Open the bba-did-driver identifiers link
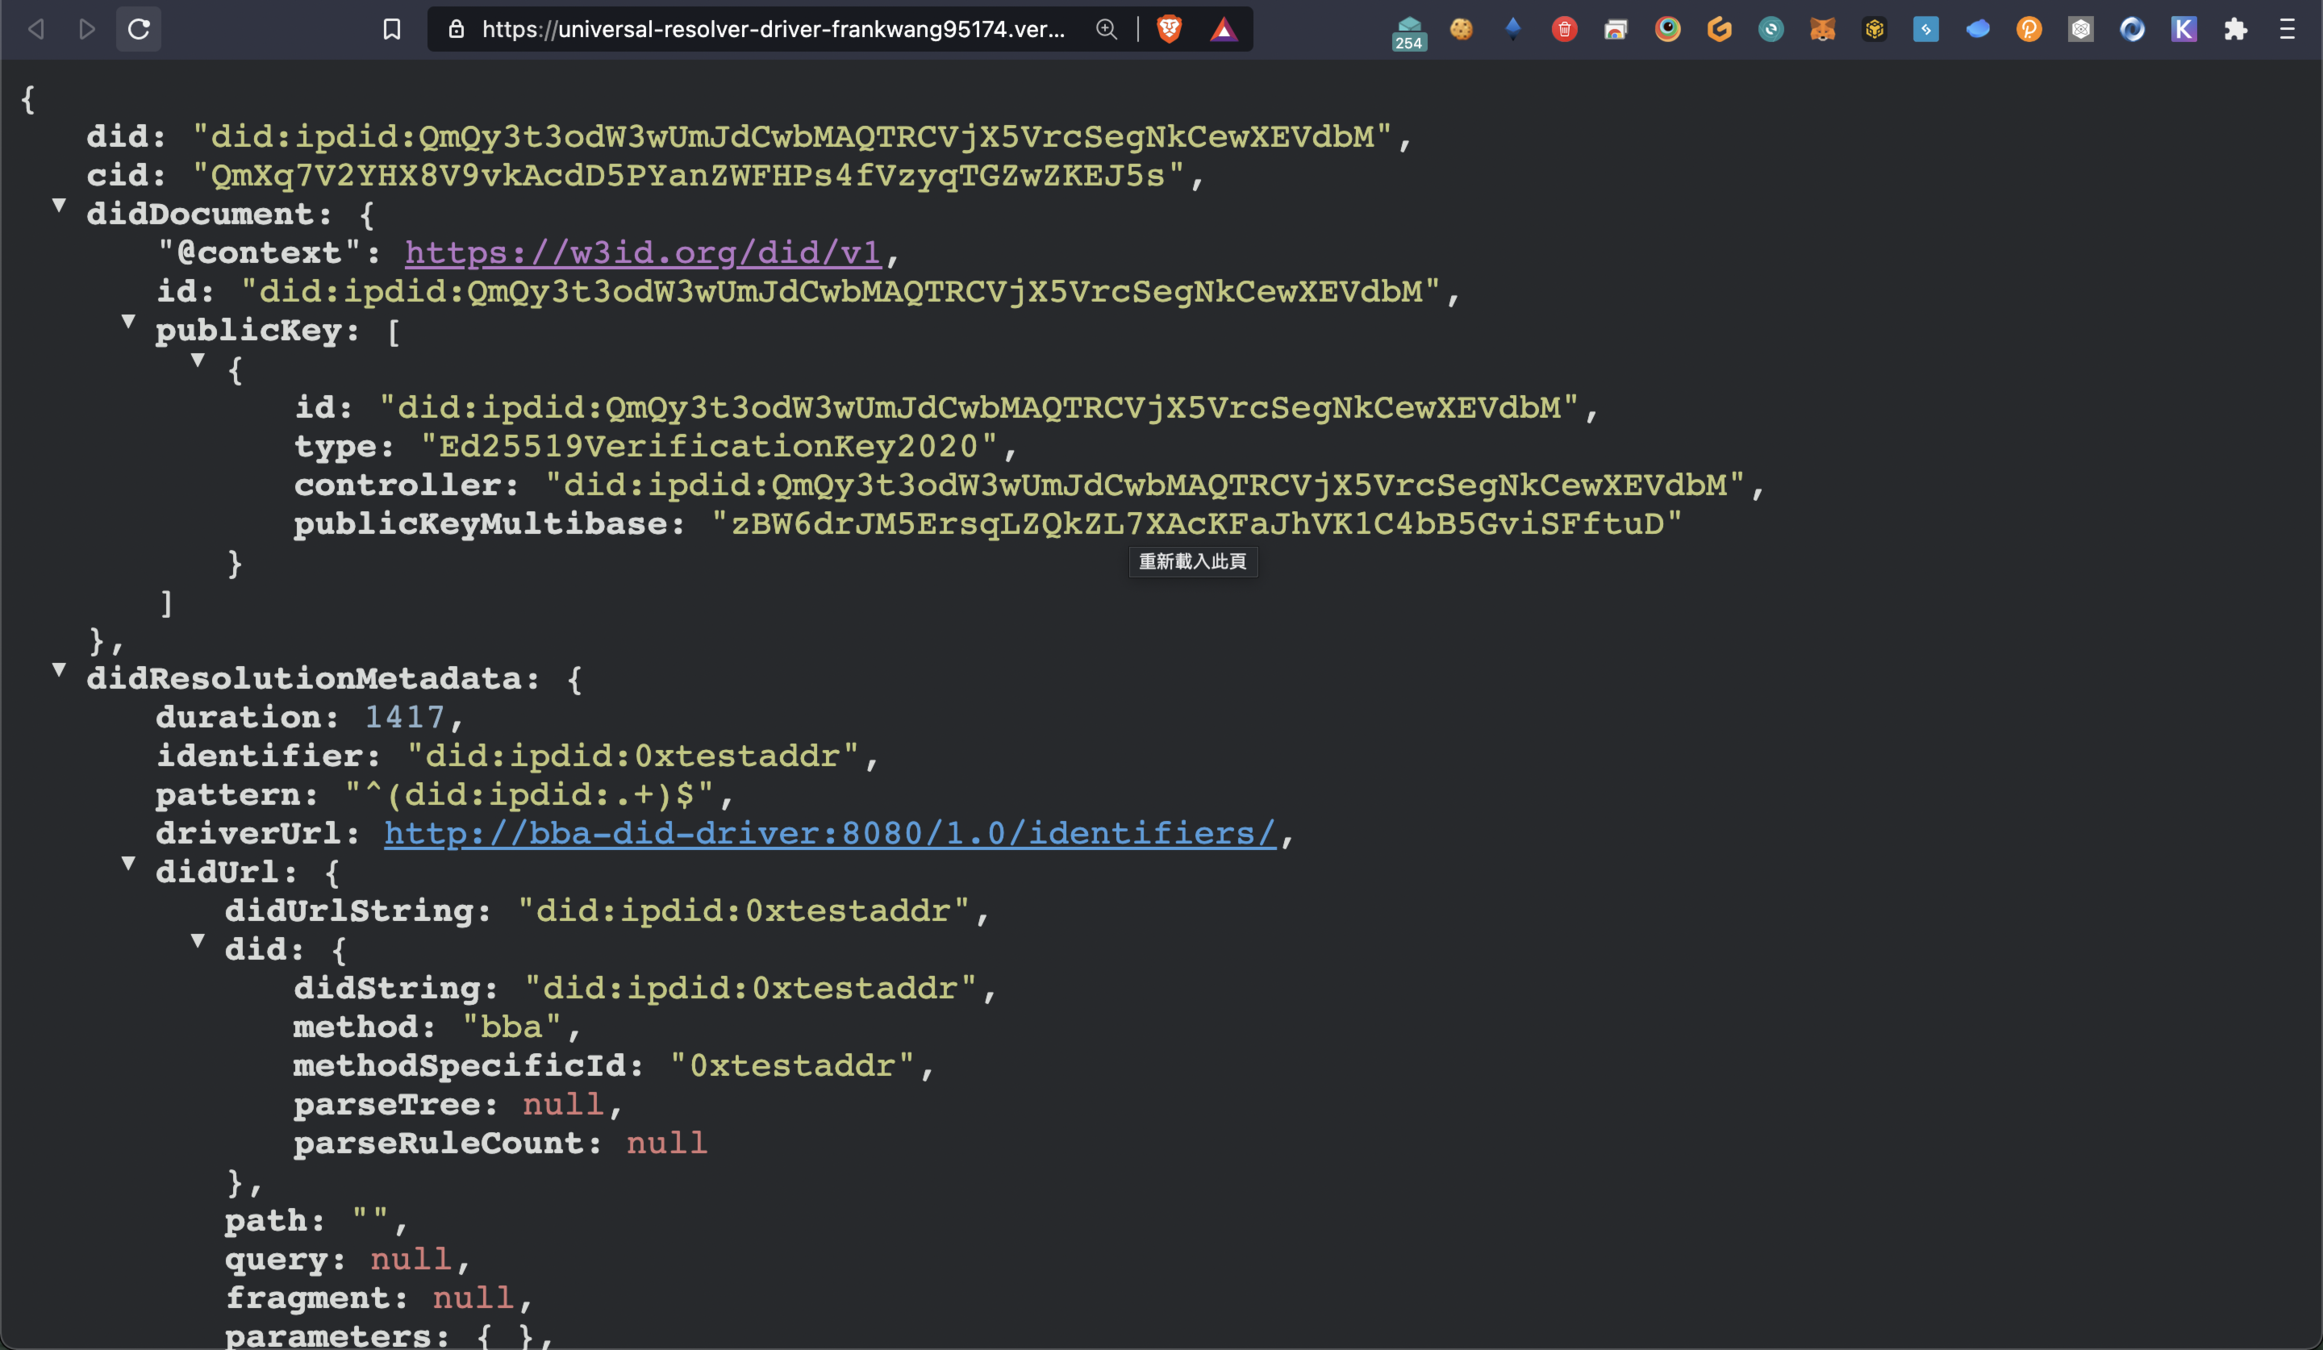 (829, 833)
